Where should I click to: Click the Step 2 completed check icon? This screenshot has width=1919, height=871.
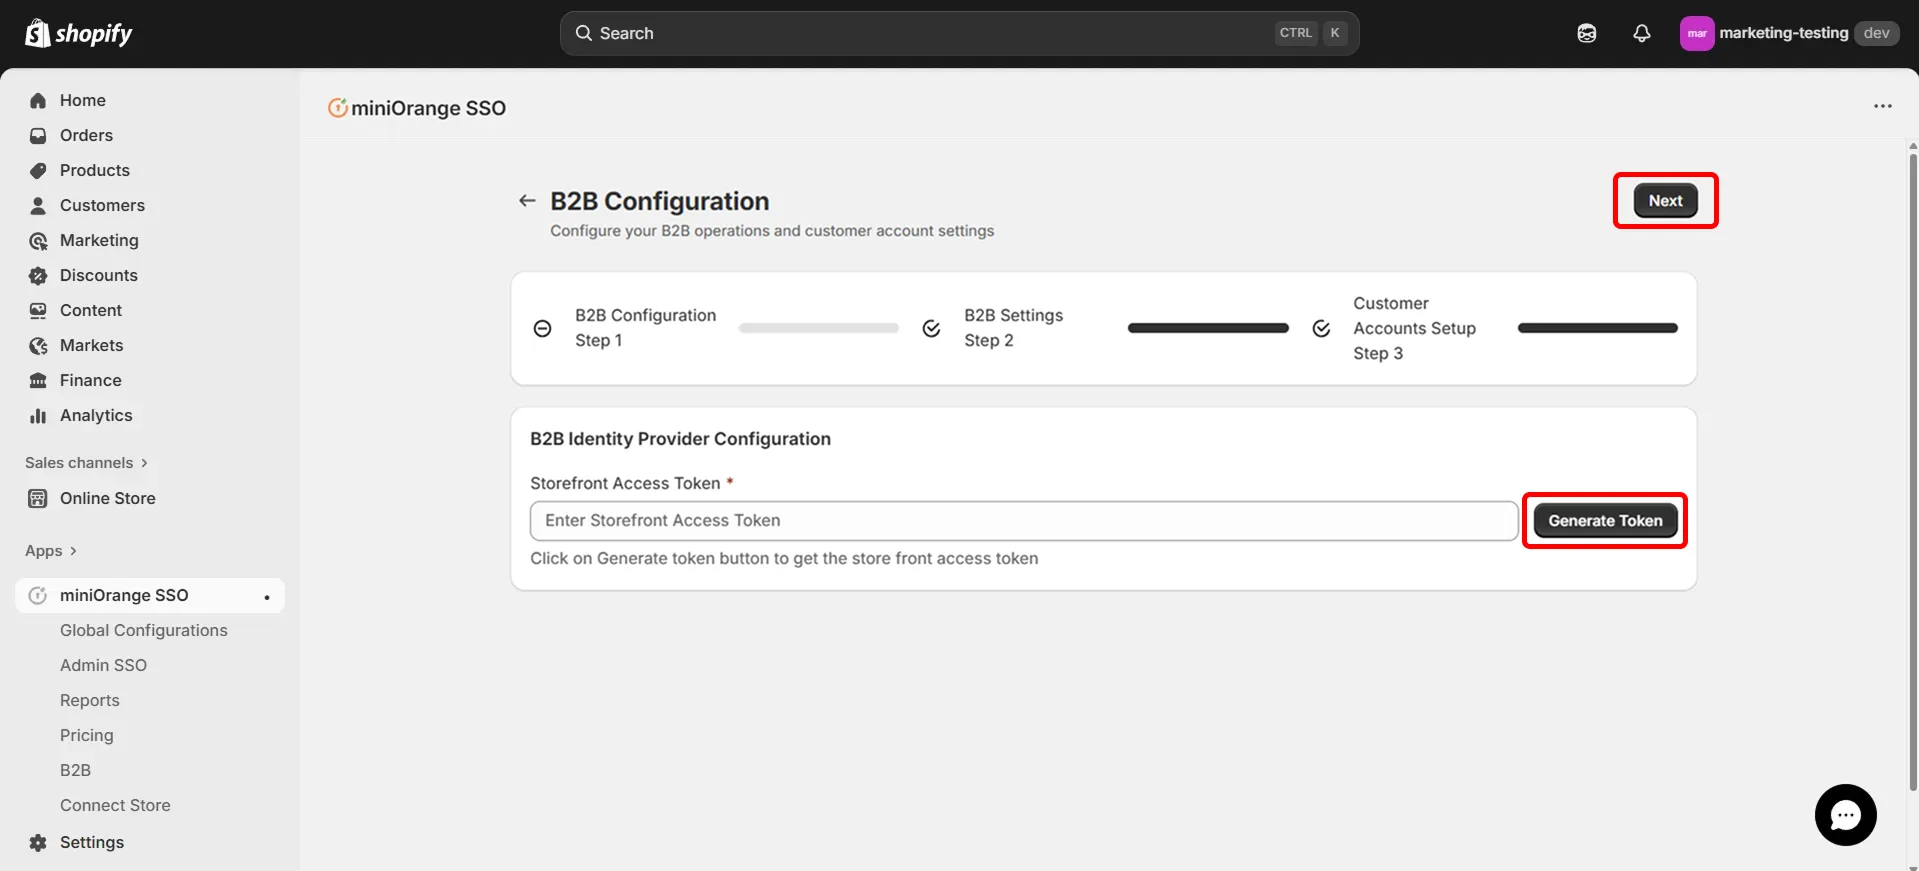click(x=932, y=328)
